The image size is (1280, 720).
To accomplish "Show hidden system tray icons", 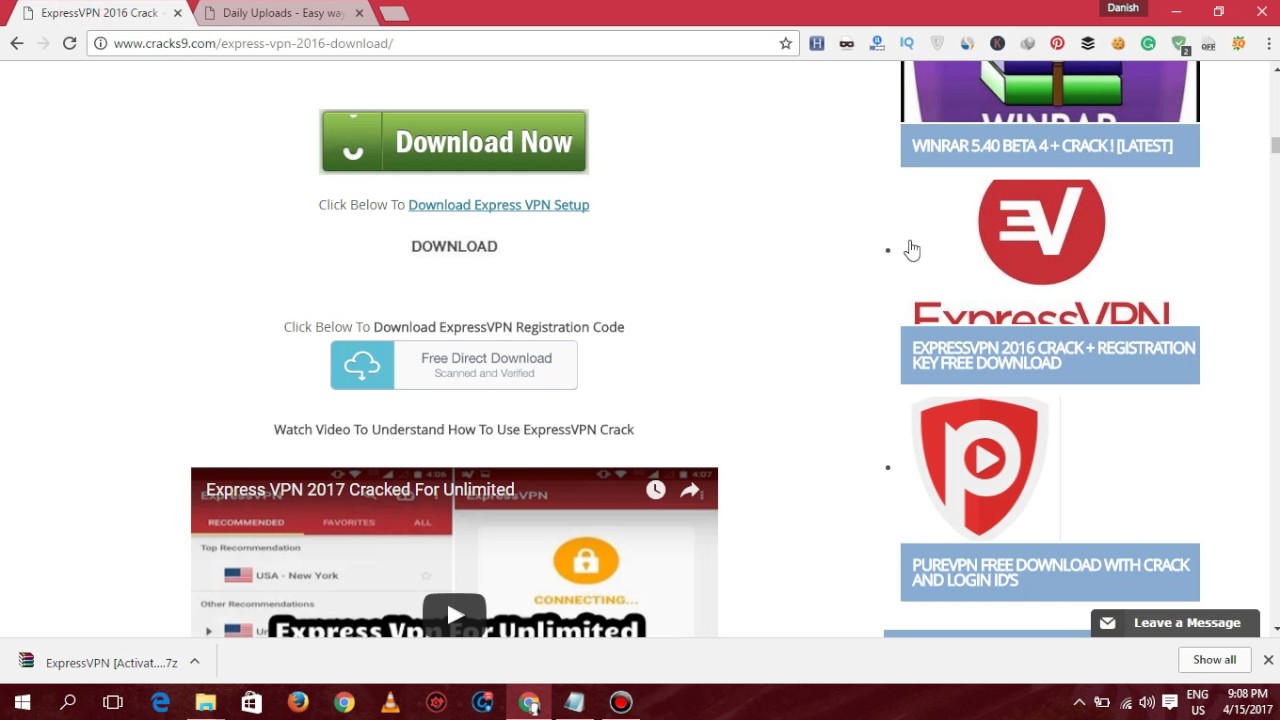I will 1079,702.
